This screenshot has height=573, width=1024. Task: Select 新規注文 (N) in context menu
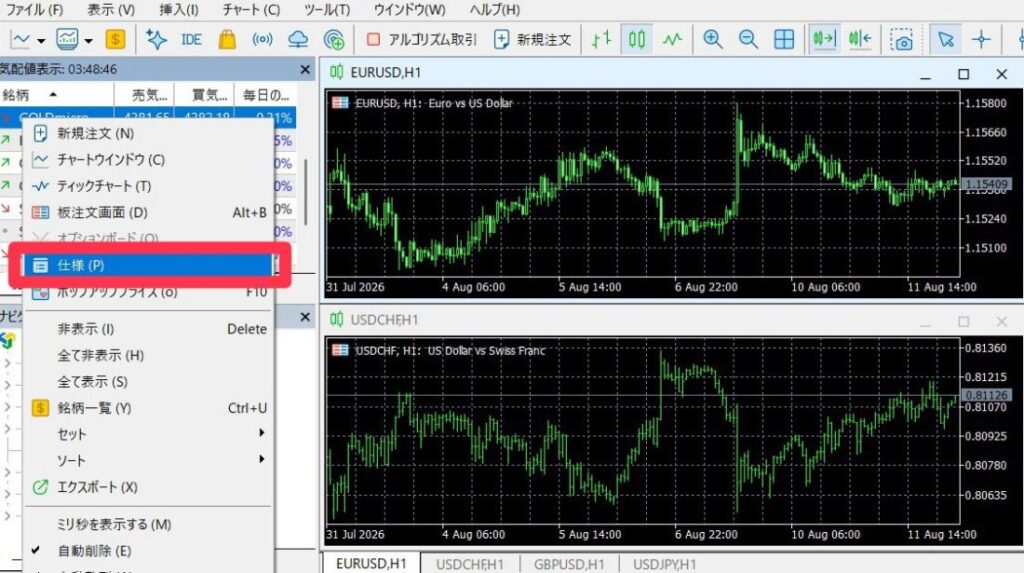pyautogui.click(x=148, y=133)
